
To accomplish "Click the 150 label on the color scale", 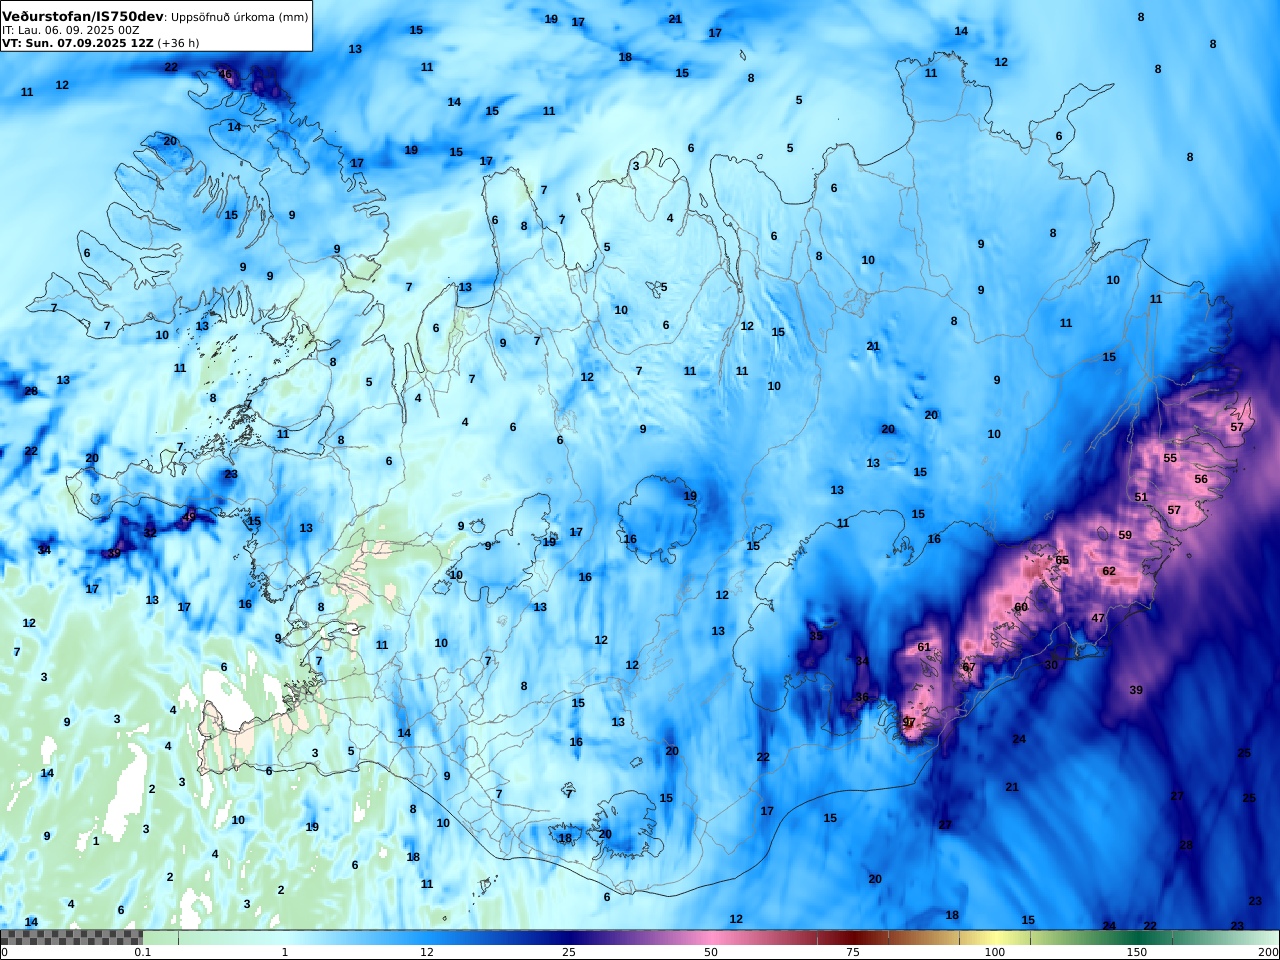I will [1137, 952].
